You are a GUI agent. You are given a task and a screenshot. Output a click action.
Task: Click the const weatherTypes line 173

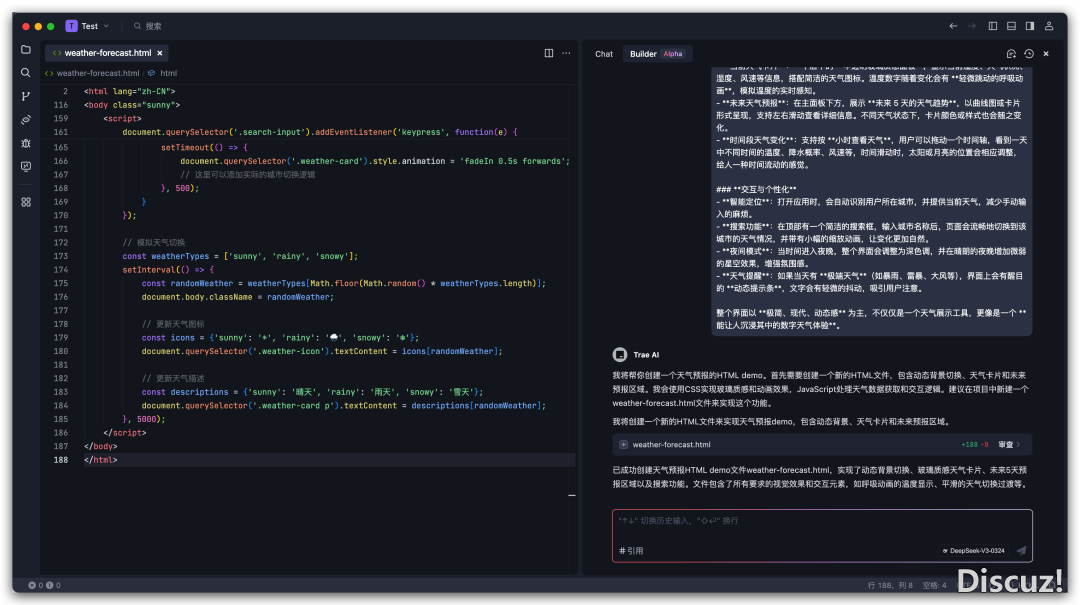pyautogui.click(x=240, y=256)
